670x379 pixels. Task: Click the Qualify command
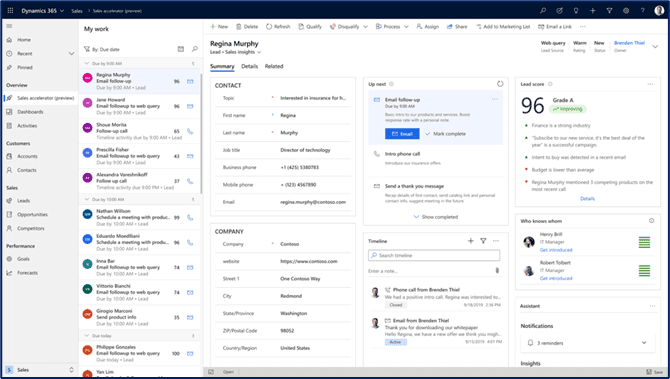click(310, 26)
